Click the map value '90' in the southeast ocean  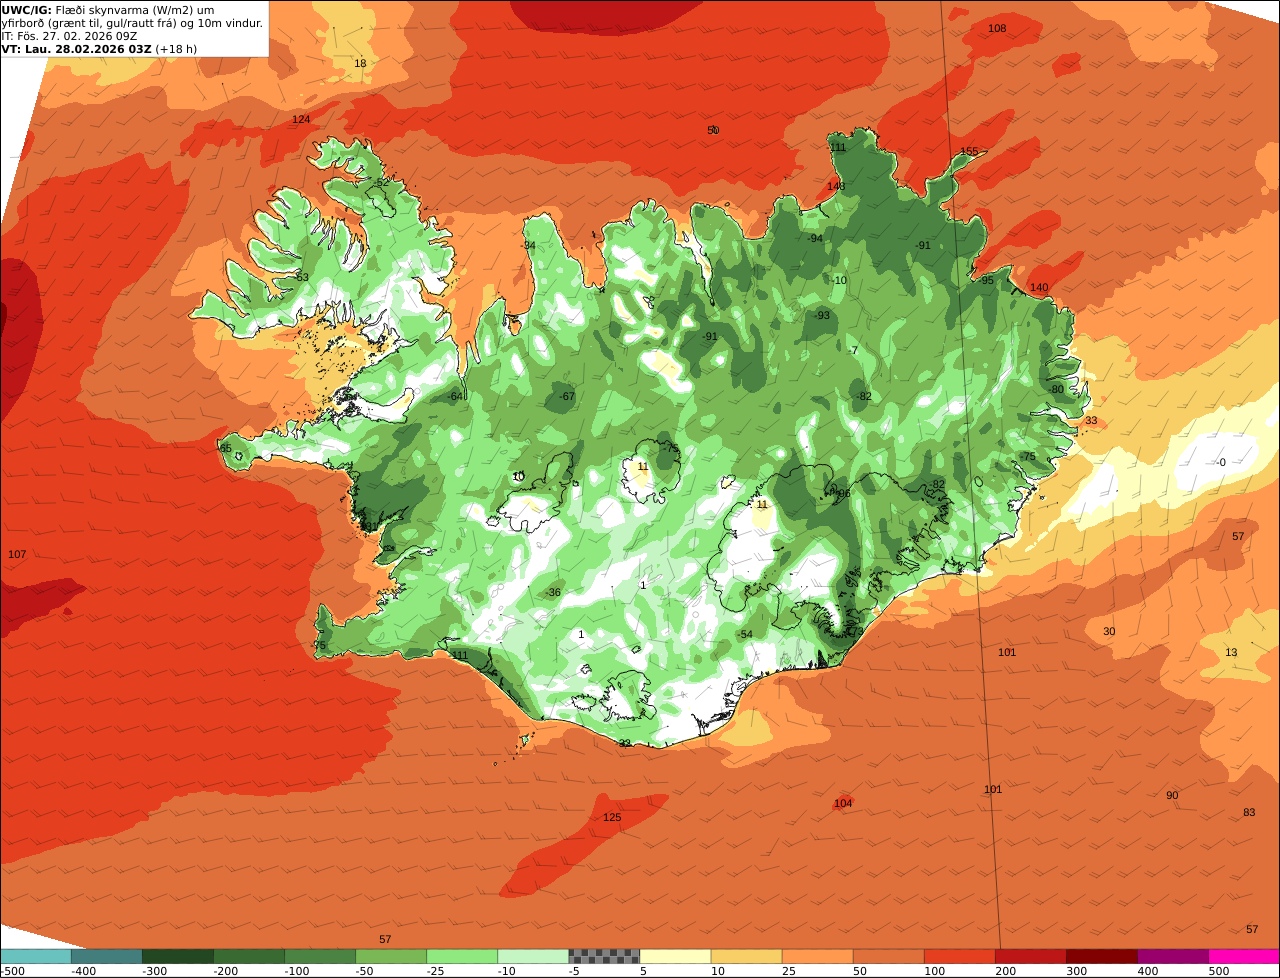click(1172, 796)
